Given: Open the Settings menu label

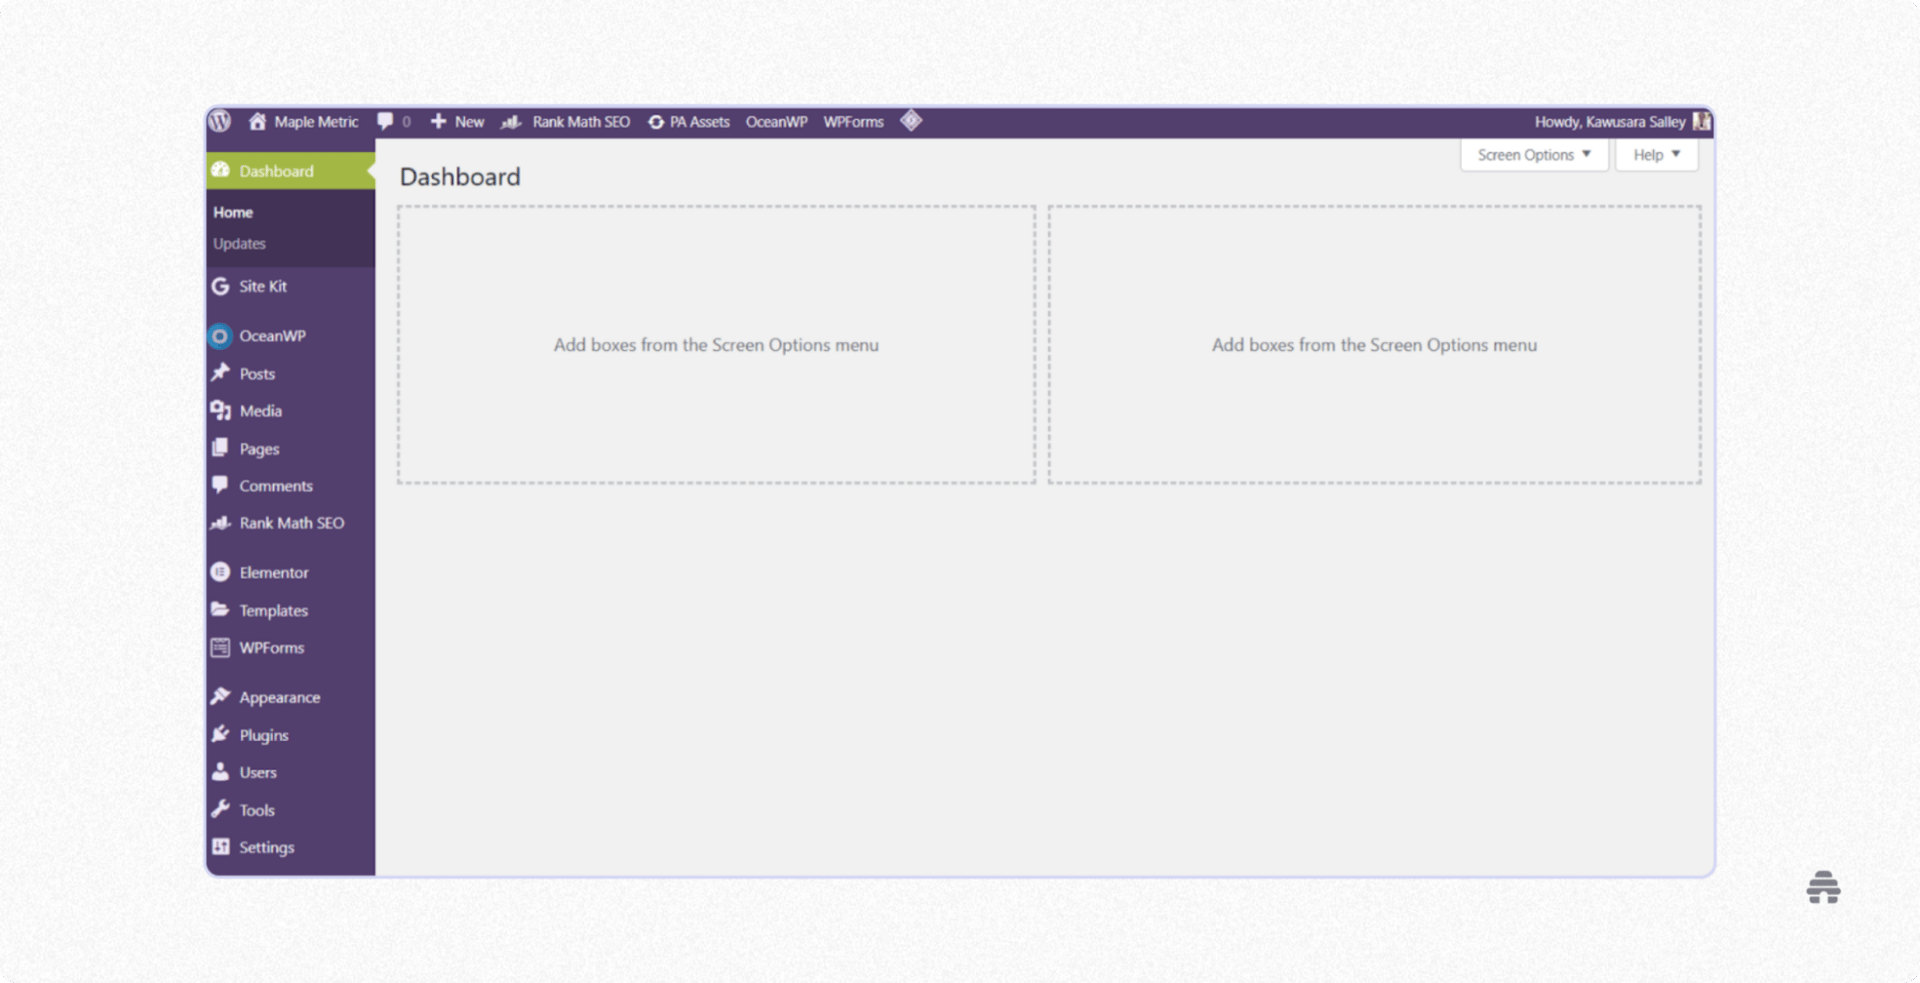Looking at the screenshot, I should coord(267,847).
